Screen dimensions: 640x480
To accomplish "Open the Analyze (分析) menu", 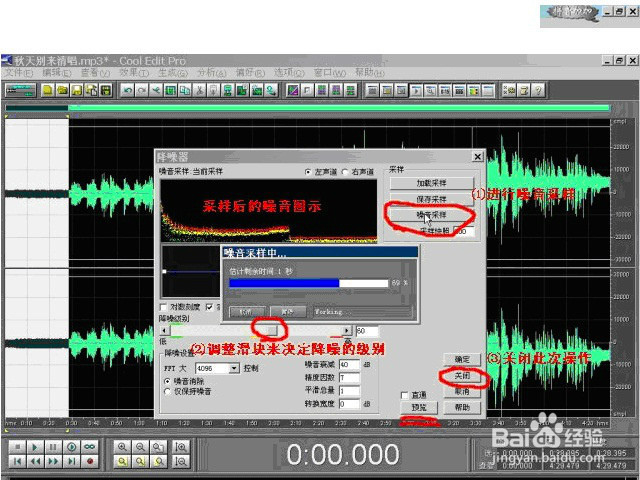I will 211,73.
